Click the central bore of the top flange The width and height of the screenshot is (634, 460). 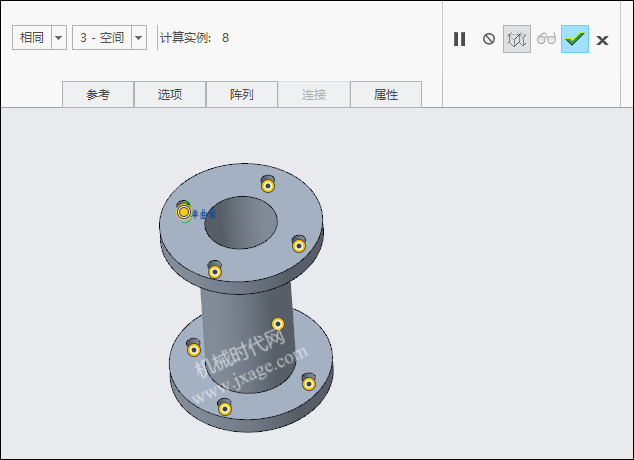coord(241,223)
